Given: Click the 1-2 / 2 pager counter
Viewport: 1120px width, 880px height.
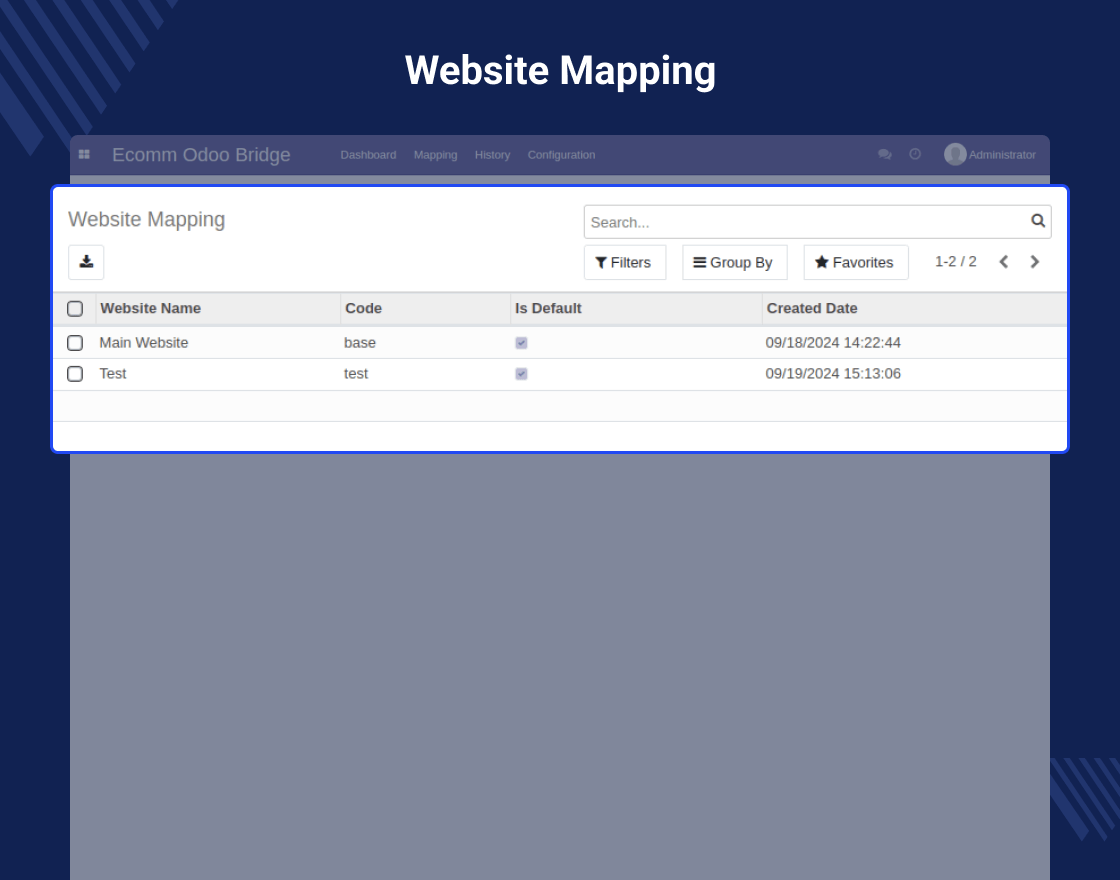Looking at the screenshot, I should click(x=956, y=261).
